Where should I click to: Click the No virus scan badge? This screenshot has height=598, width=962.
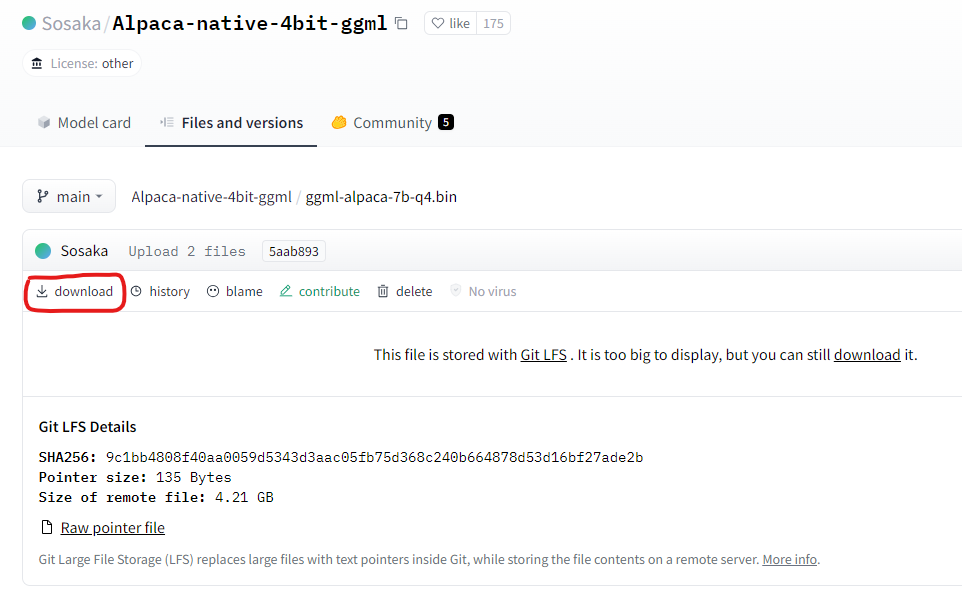point(483,291)
